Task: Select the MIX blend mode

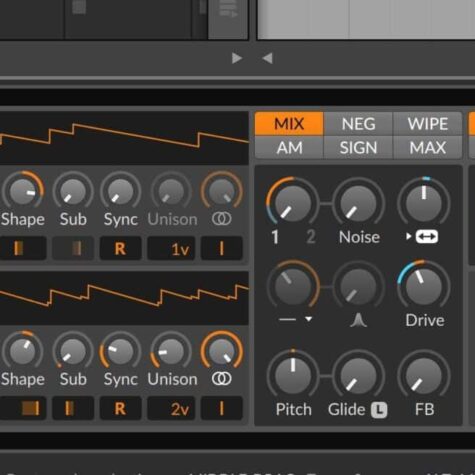Action: tap(289, 124)
